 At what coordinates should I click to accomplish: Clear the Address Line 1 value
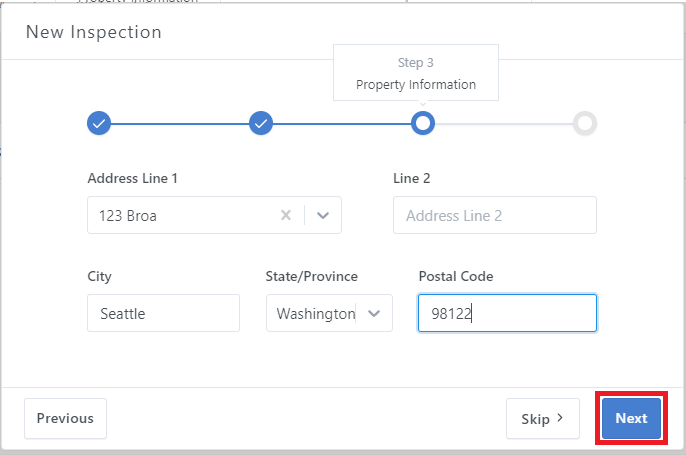click(x=286, y=215)
